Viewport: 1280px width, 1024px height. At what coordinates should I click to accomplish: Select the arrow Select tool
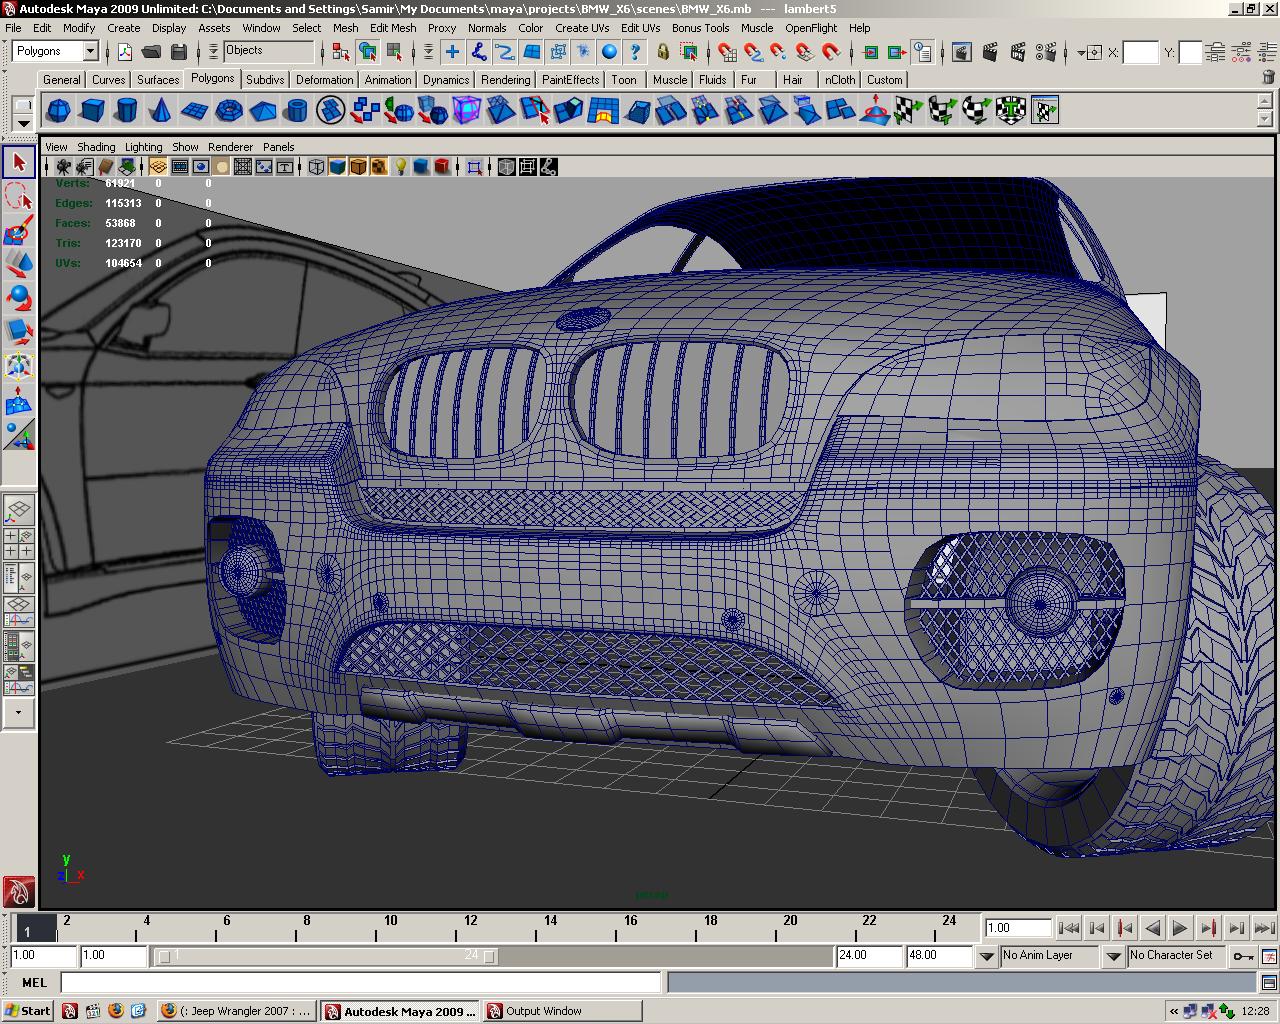[x=19, y=162]
